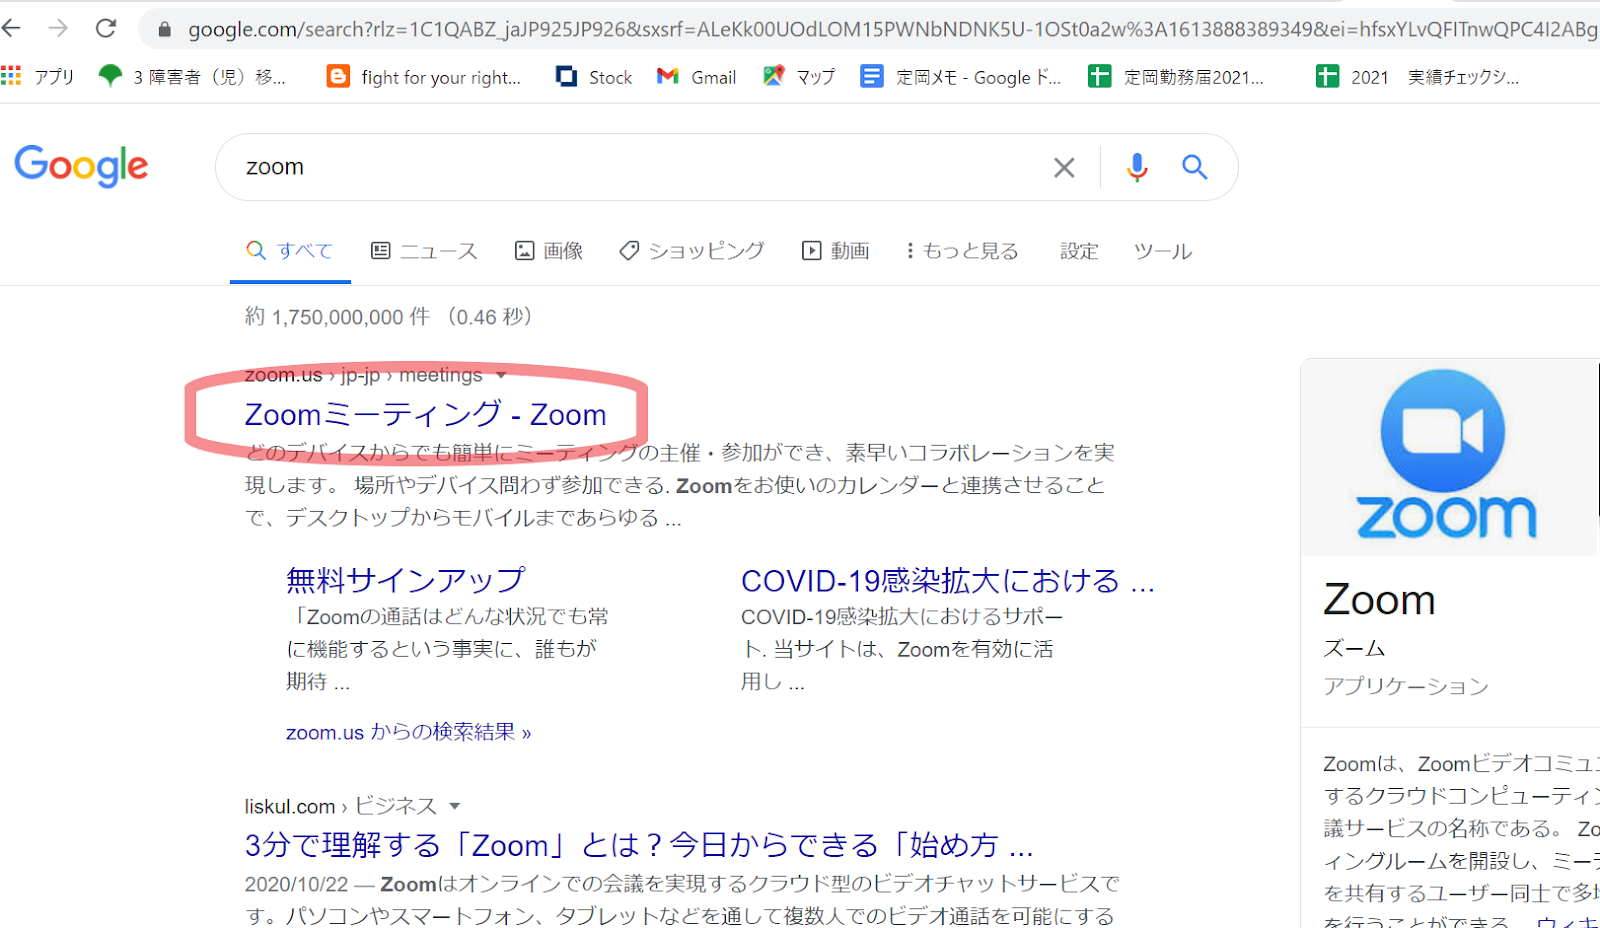Open 設定 search settings
1600x928 pixels.
point(1079,251)
